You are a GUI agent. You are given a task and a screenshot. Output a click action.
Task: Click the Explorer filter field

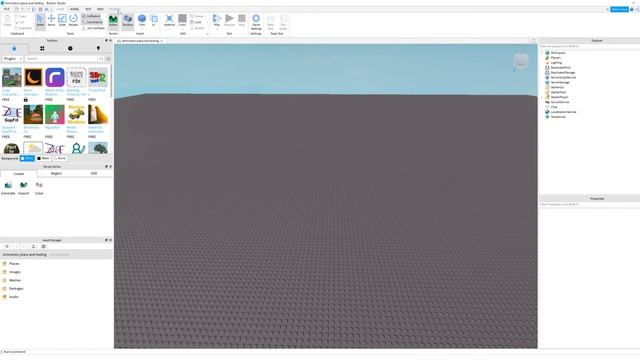click(x=589, y=46)
